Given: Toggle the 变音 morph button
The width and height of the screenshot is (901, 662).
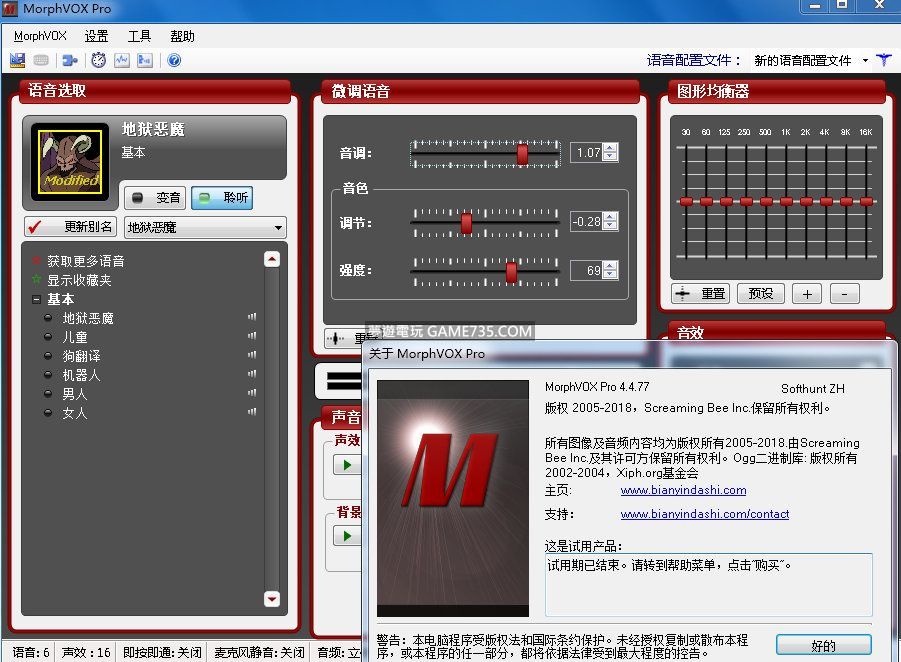Looking at the screenshot, I should (155, 198).
